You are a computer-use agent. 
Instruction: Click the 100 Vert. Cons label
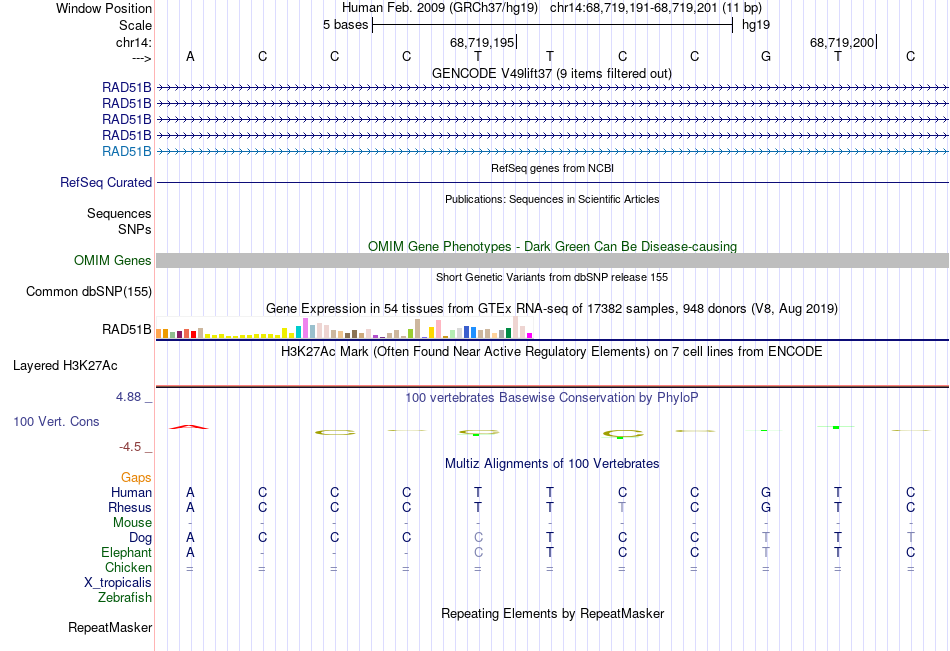point(56,421)
